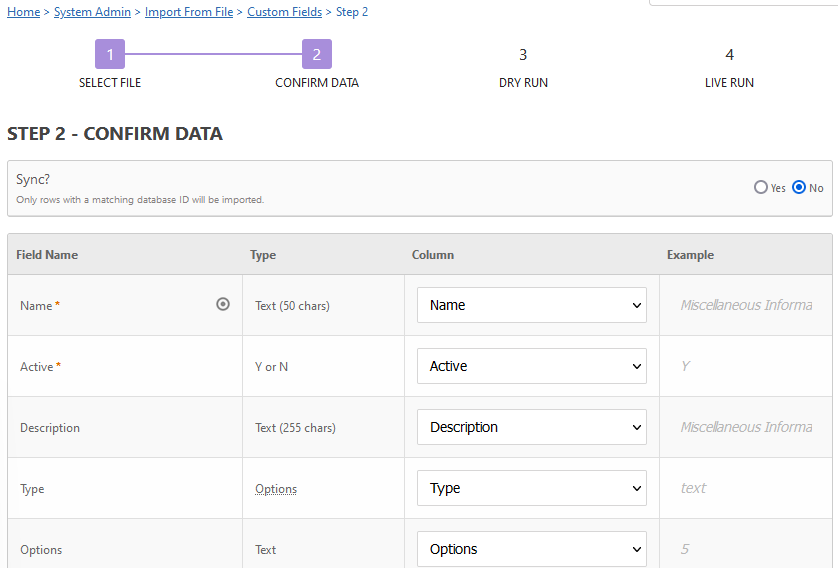Go to step 3 Dry Run
Viewport: 838px width, 568px height.
[x=523, y=55]
